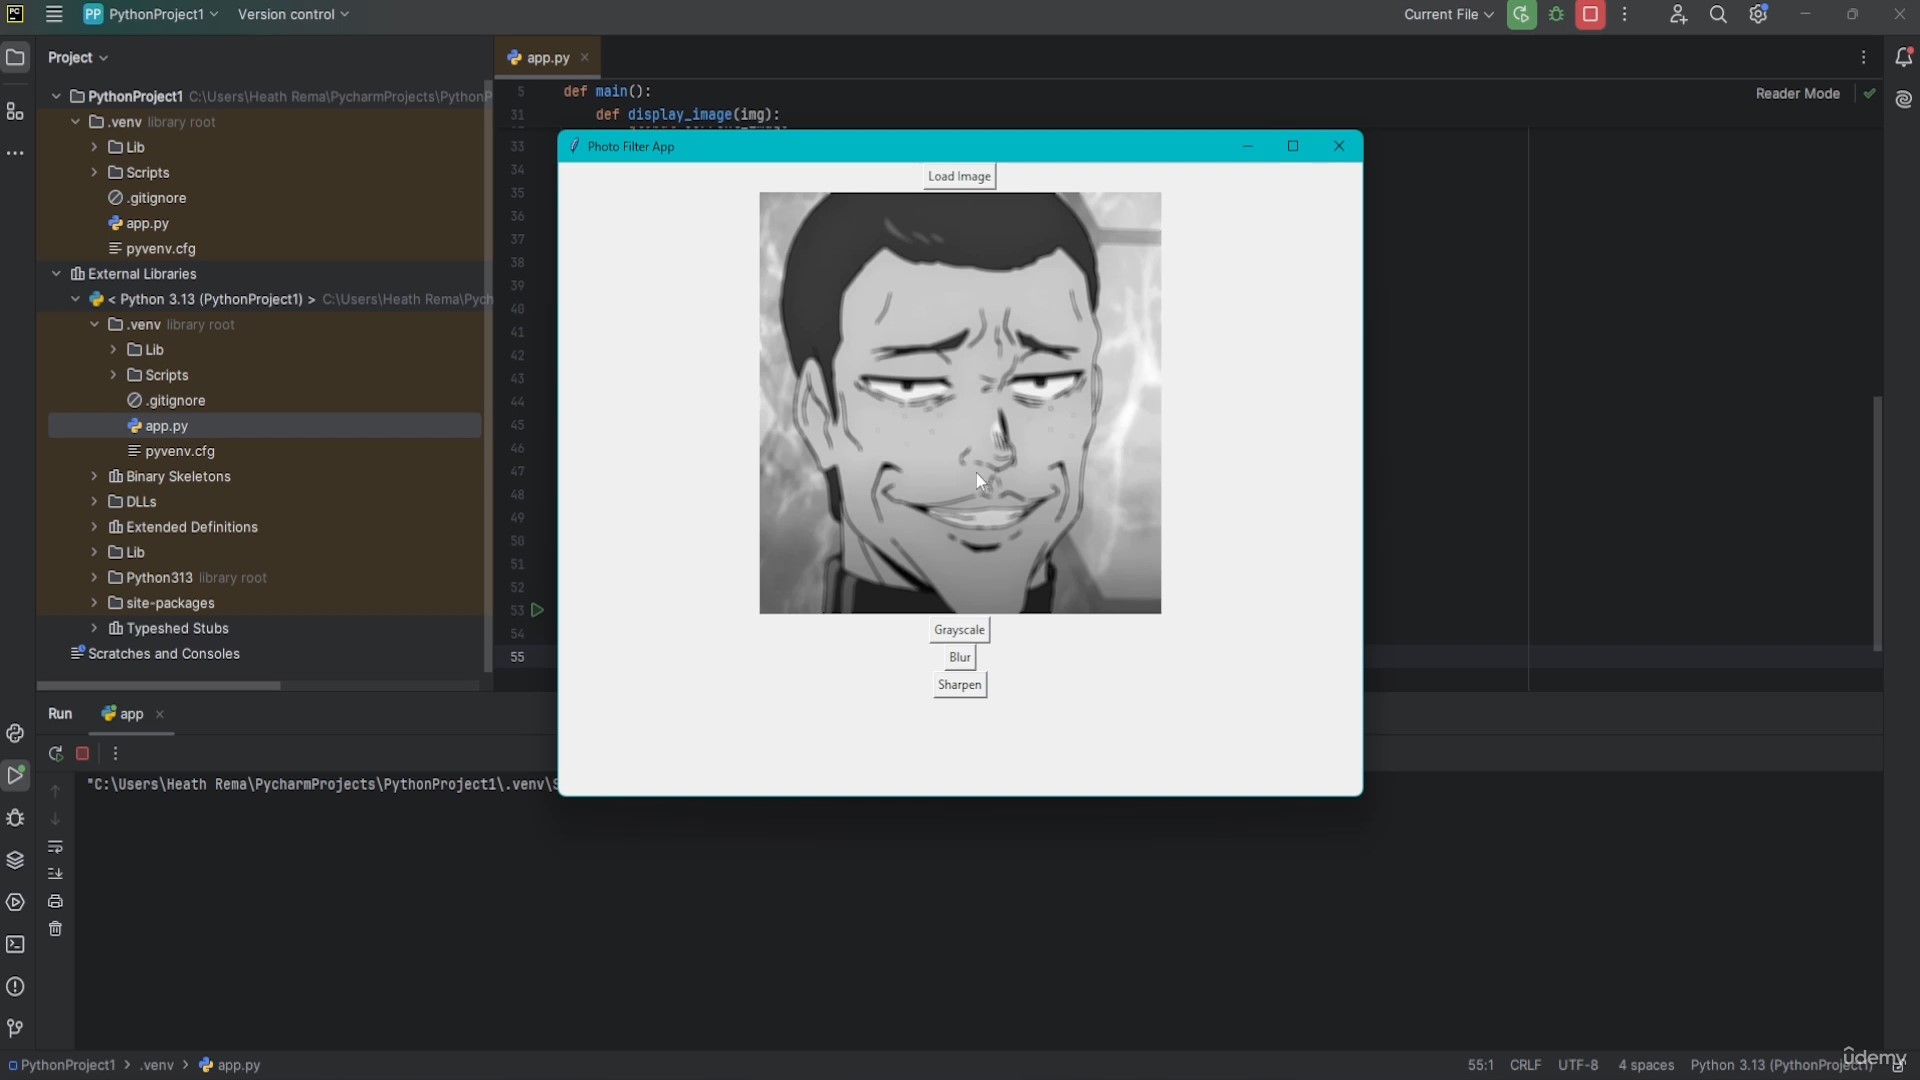This screenshot has width=1920, height=1080.
Task: Clear all console output with trash icon
Action: [55, 929]
